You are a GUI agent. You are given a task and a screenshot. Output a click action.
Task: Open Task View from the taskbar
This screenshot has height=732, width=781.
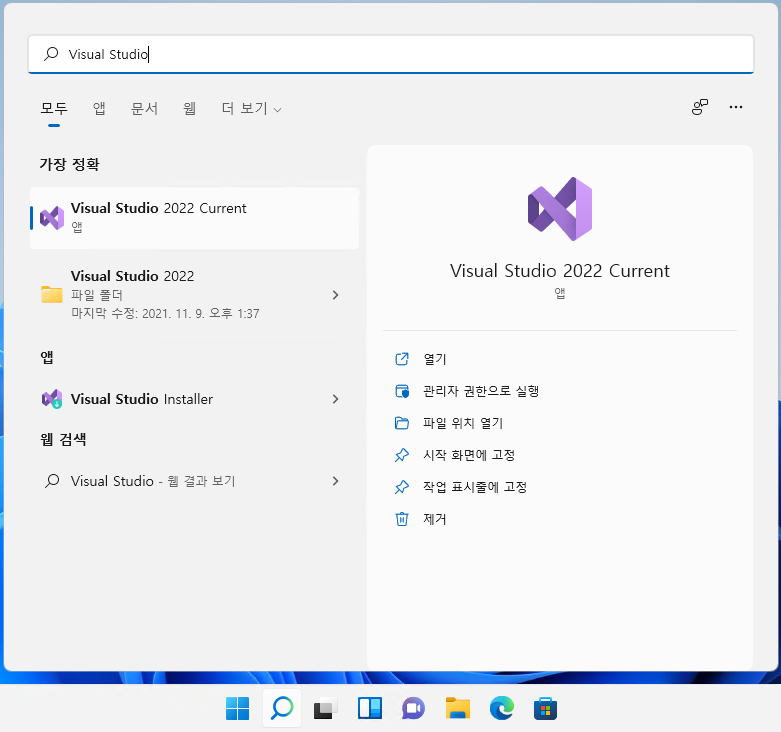tap(326, 708)
